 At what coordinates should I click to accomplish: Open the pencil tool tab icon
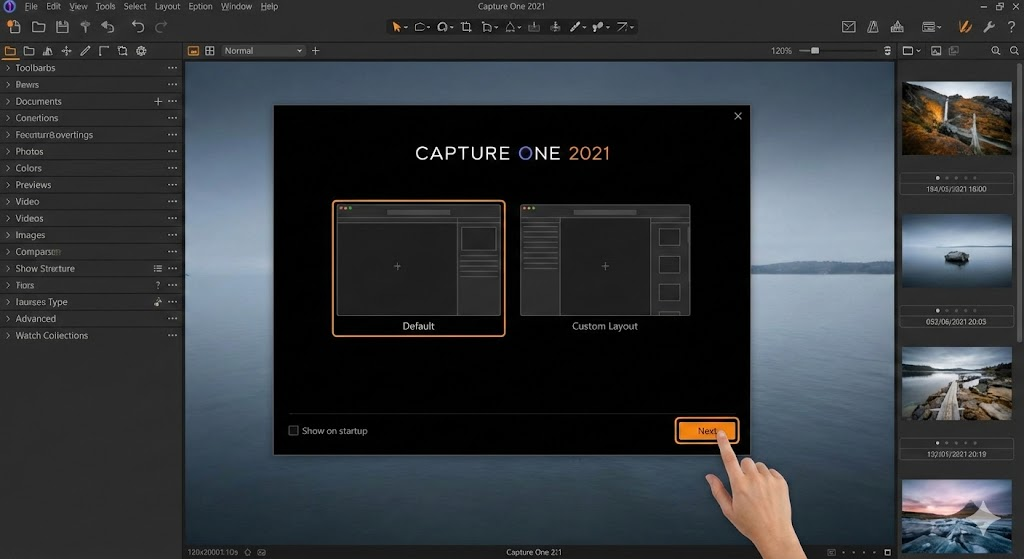85,50
